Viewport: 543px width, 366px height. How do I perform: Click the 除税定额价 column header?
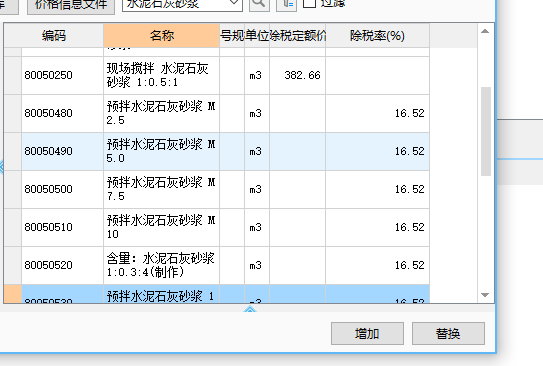tap(297, 35)
